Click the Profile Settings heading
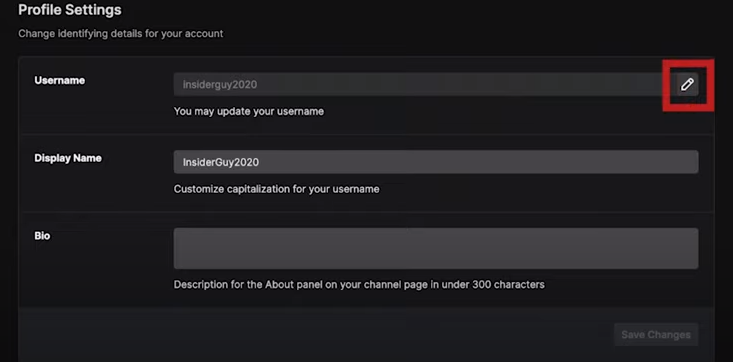733x362 pixels. (70, 10)
